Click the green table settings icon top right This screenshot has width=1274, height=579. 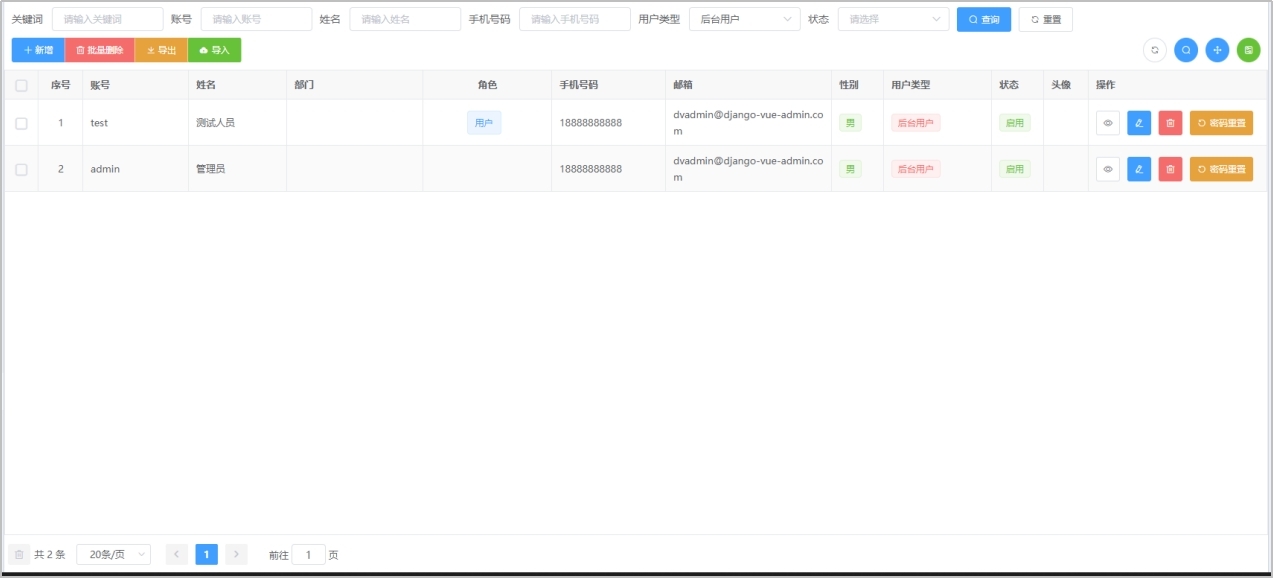[1248, 49]
